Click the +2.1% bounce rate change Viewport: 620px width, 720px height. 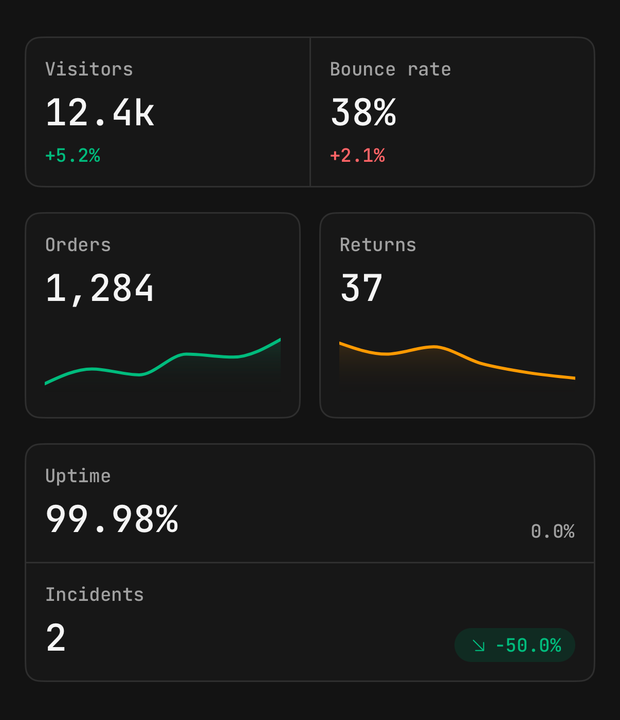click(x=357, y=156)
